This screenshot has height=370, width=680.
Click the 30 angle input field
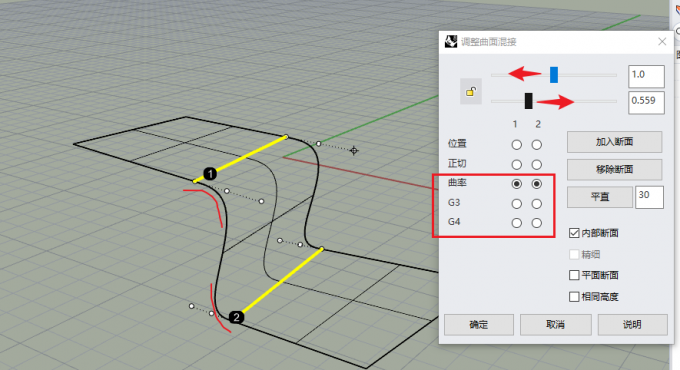[x=649, y=197]
